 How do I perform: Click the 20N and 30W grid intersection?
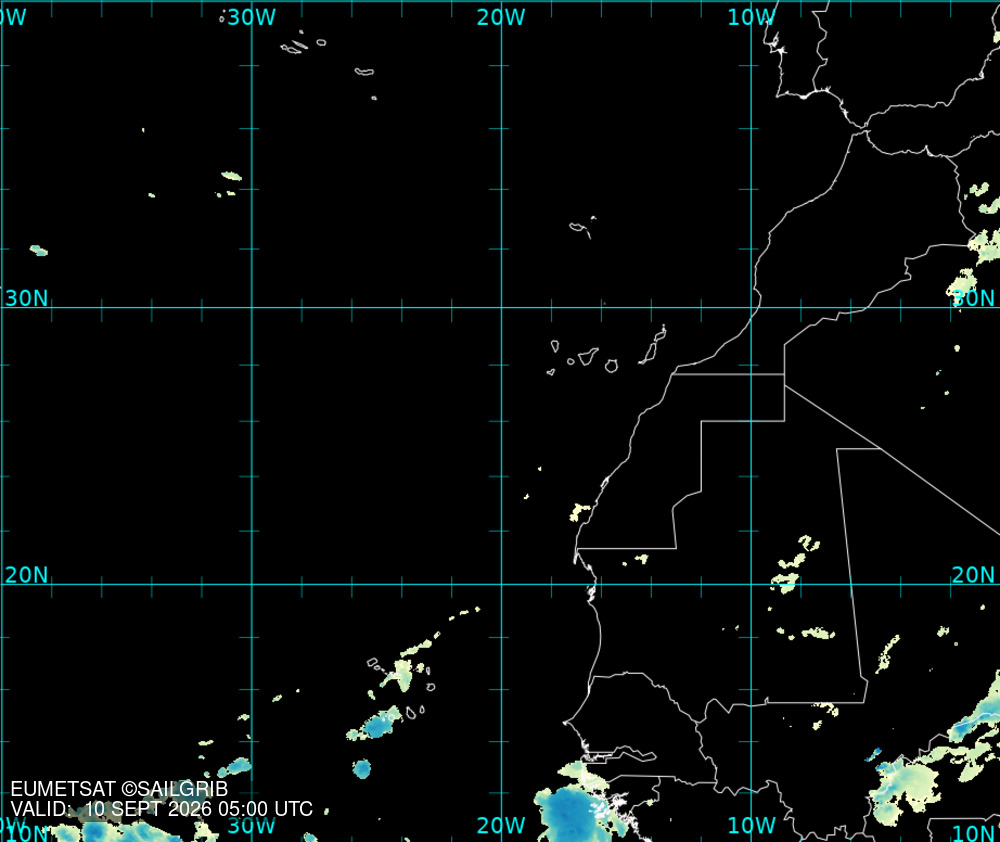[x=252, y=584]
